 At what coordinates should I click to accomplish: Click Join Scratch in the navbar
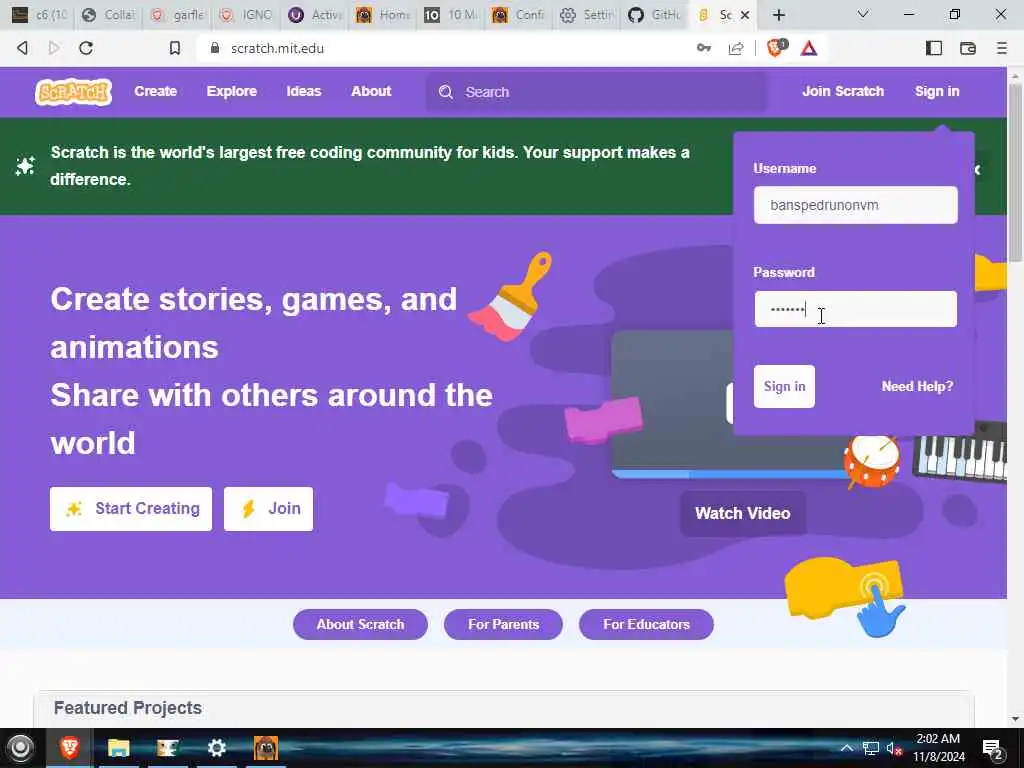click(842, 91)
